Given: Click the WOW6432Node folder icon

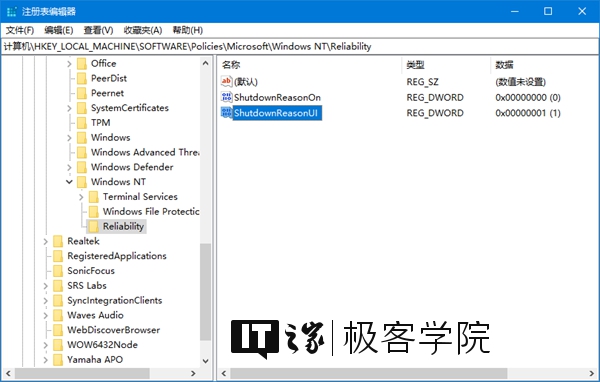Looking at the screenshot, I should [58, 345].
